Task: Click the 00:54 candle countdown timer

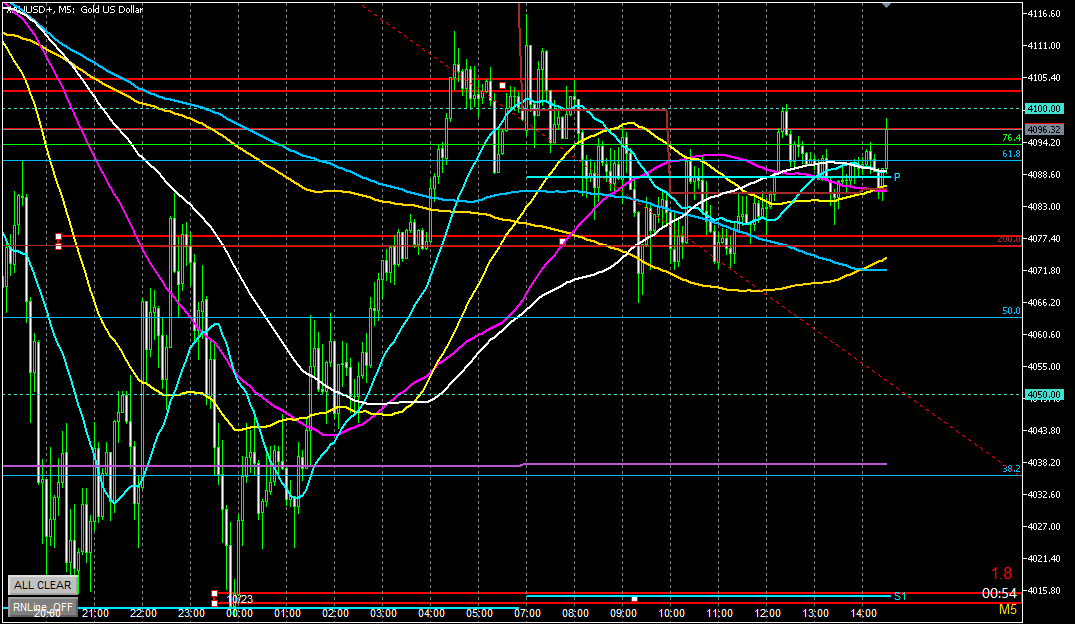Action: tap(1002, 591)
